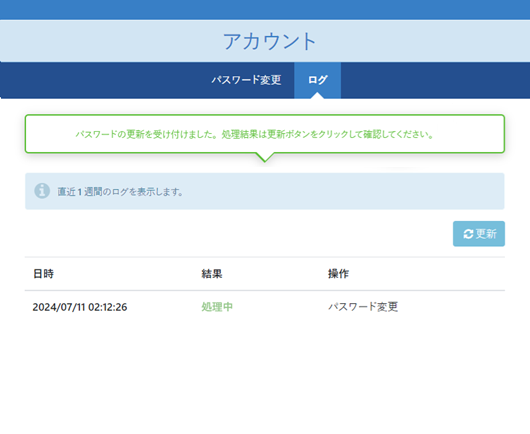The image size is (530, 434).
Task: Click the パスワード変更 operation cell in table
Action: [x=363, y=307]
